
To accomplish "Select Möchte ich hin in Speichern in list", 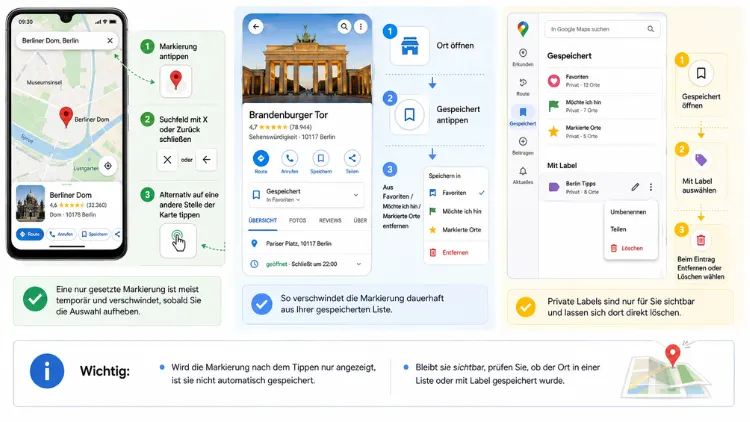I will coord(456,211).
